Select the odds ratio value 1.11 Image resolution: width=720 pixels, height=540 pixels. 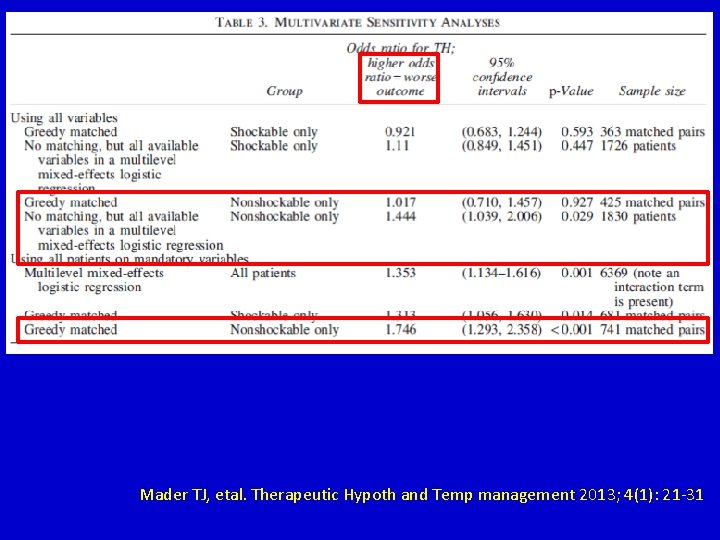point(397,146)
